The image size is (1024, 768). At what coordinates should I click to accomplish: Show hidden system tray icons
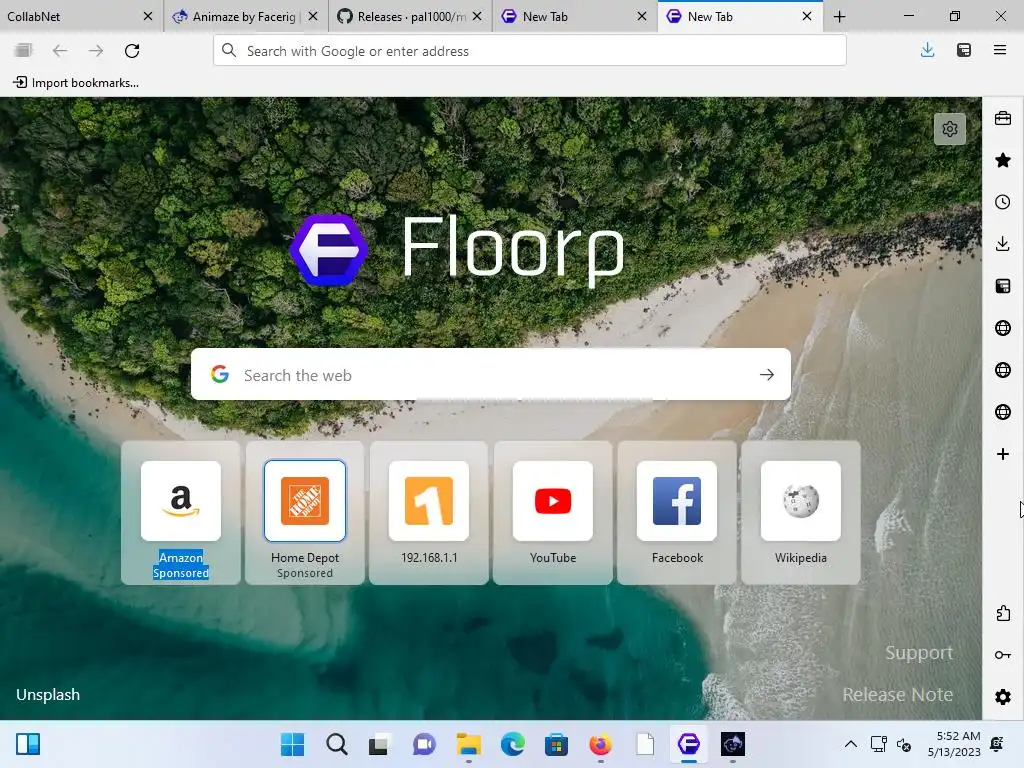850,744
